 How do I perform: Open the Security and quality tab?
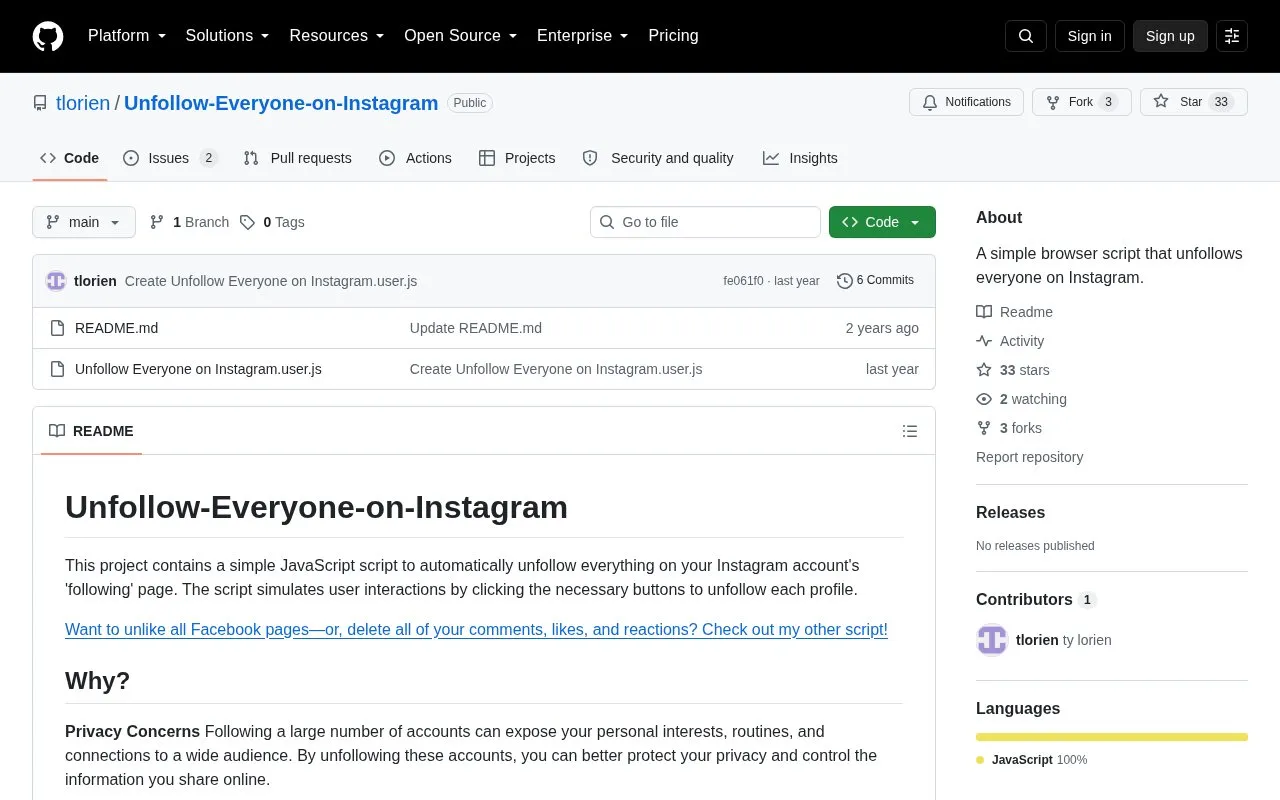click(x=658, y=158)
